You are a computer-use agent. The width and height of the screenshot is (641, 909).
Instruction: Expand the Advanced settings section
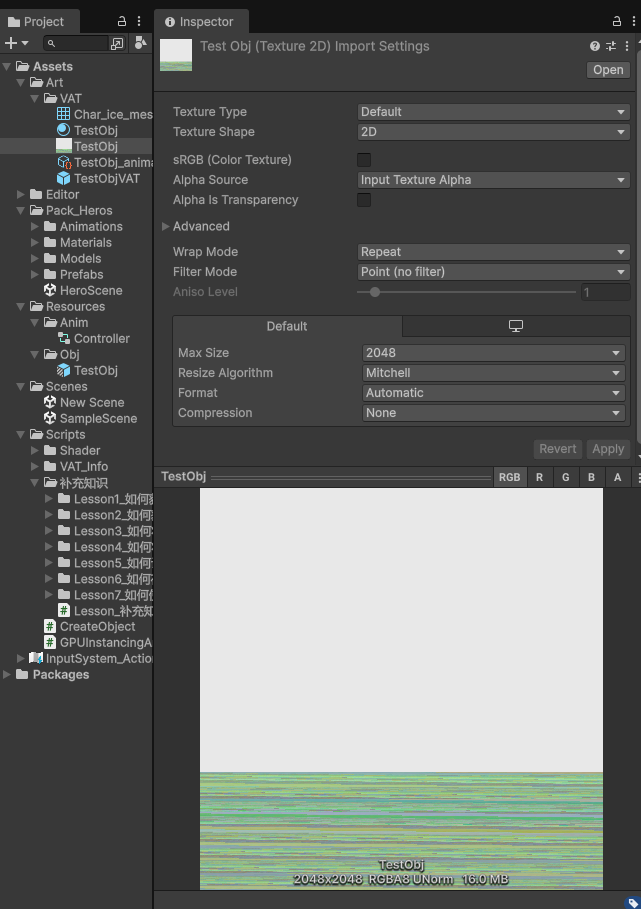point(200,226)
